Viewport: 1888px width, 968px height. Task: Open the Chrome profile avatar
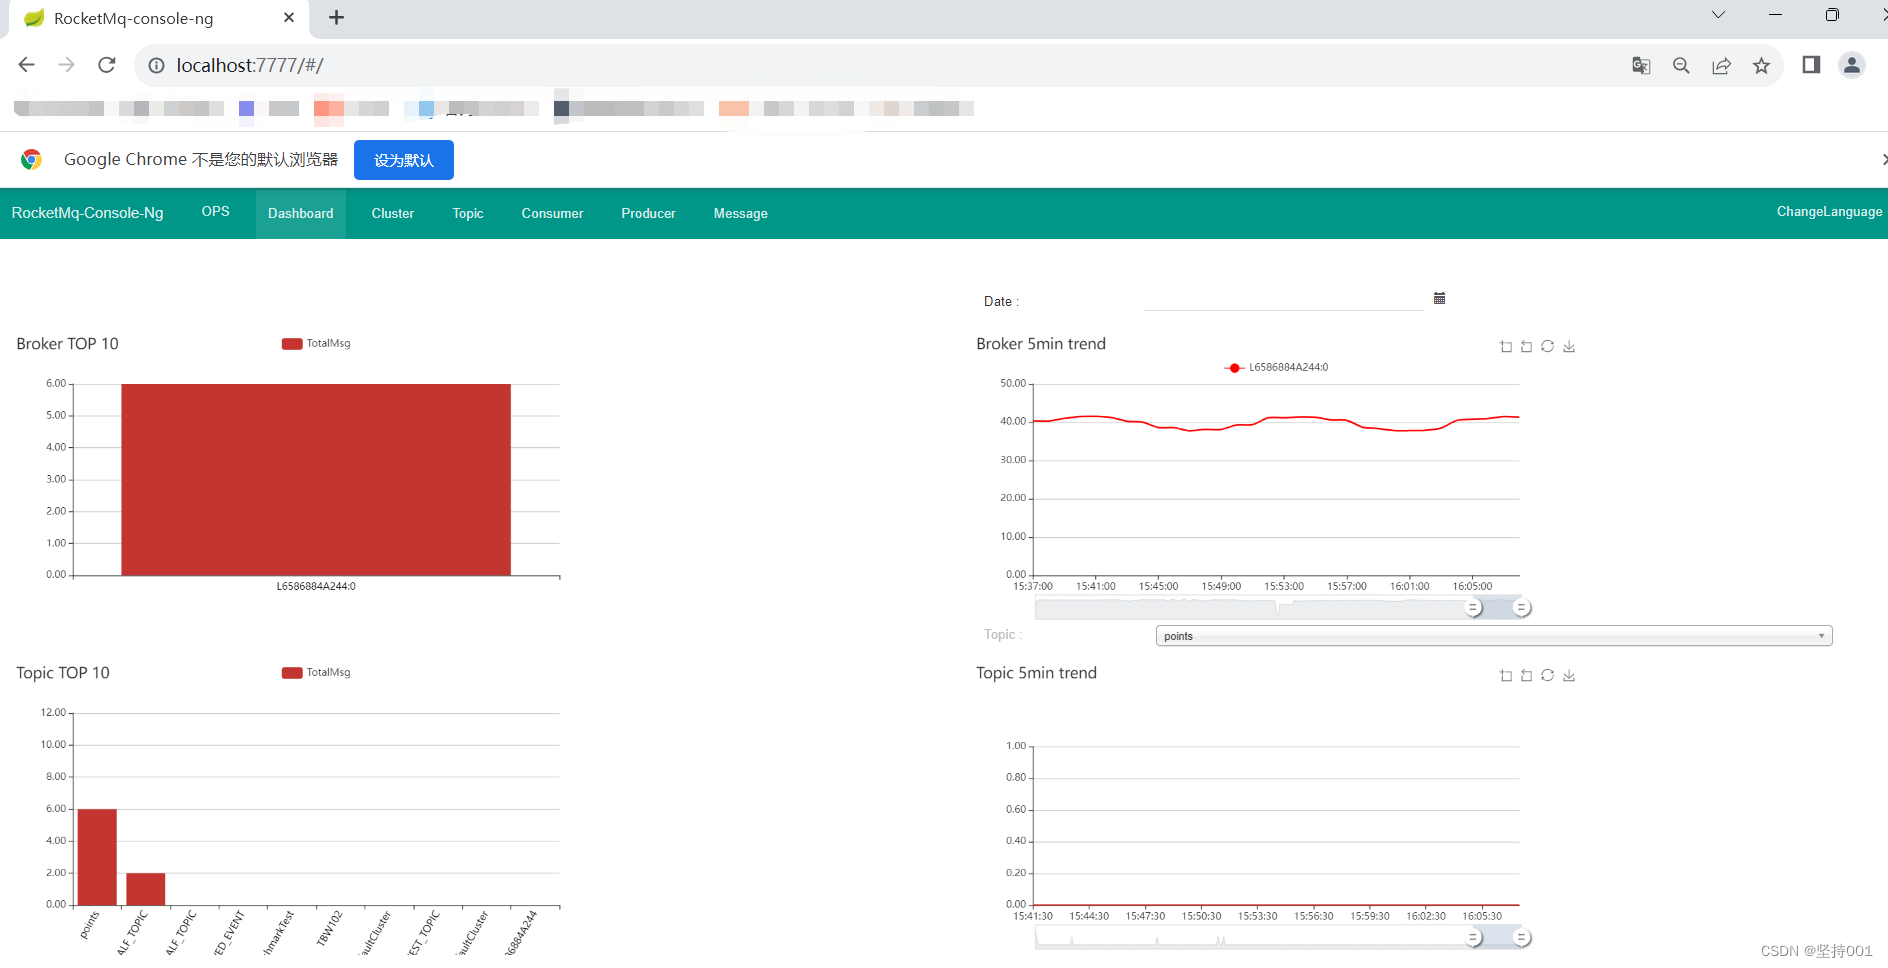coord(1852,65)
